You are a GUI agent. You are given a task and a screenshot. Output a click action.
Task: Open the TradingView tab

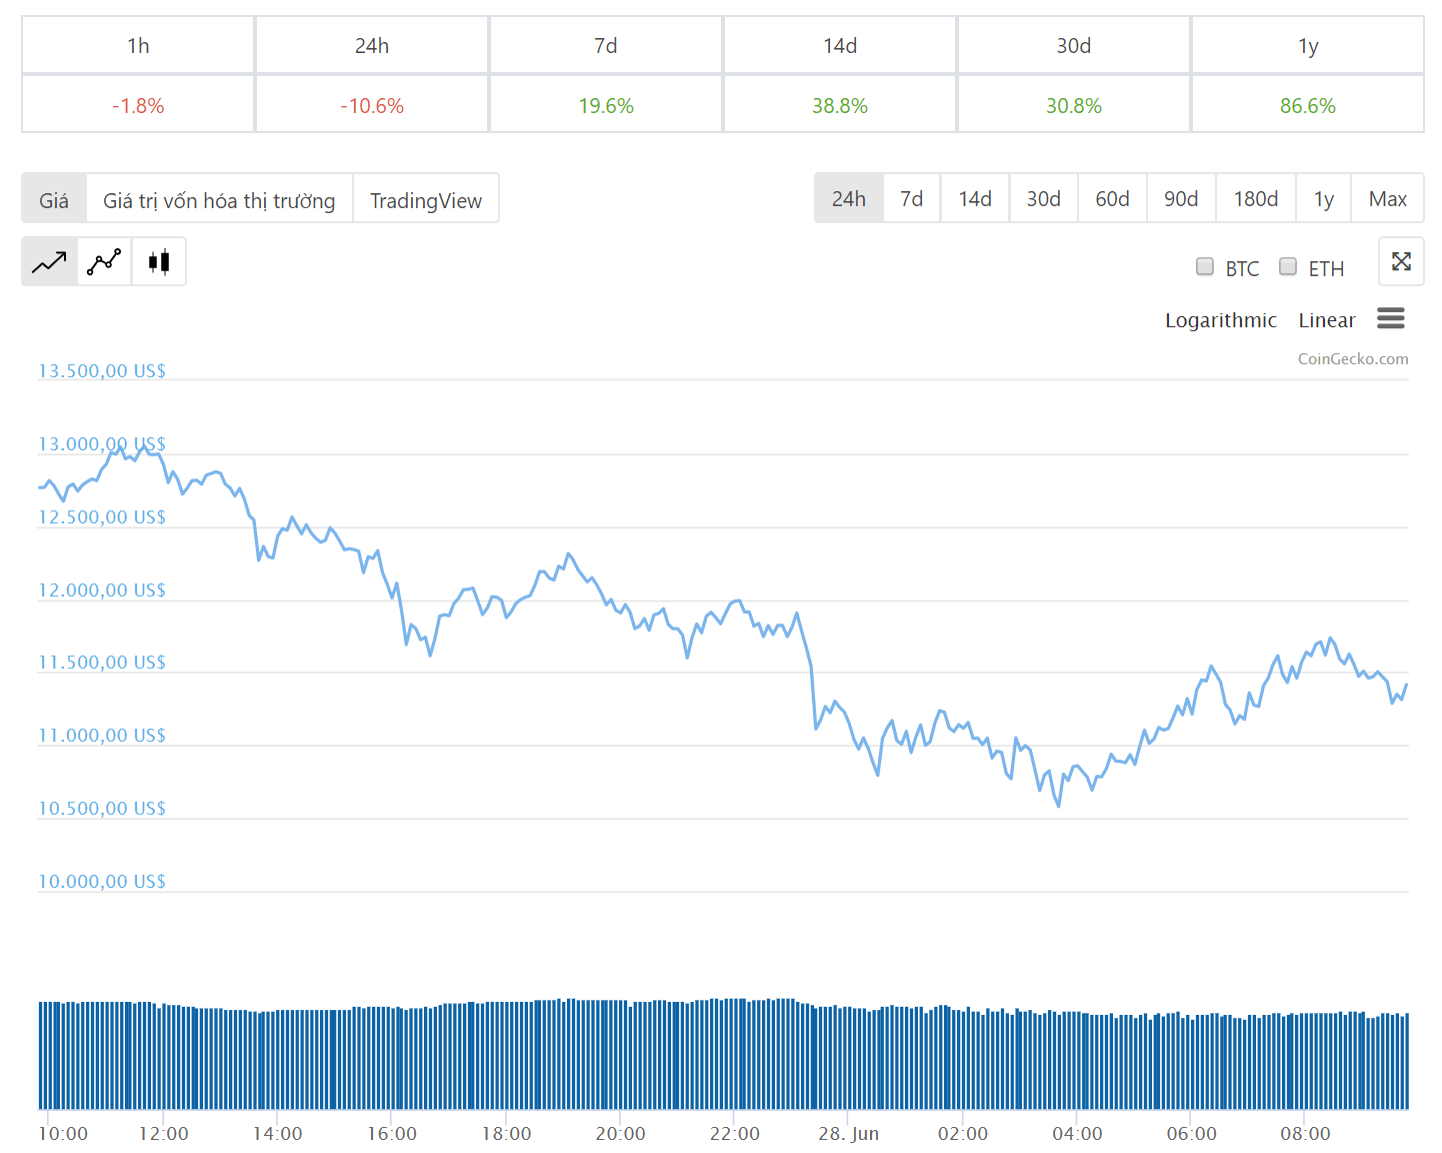coord(426,199)
